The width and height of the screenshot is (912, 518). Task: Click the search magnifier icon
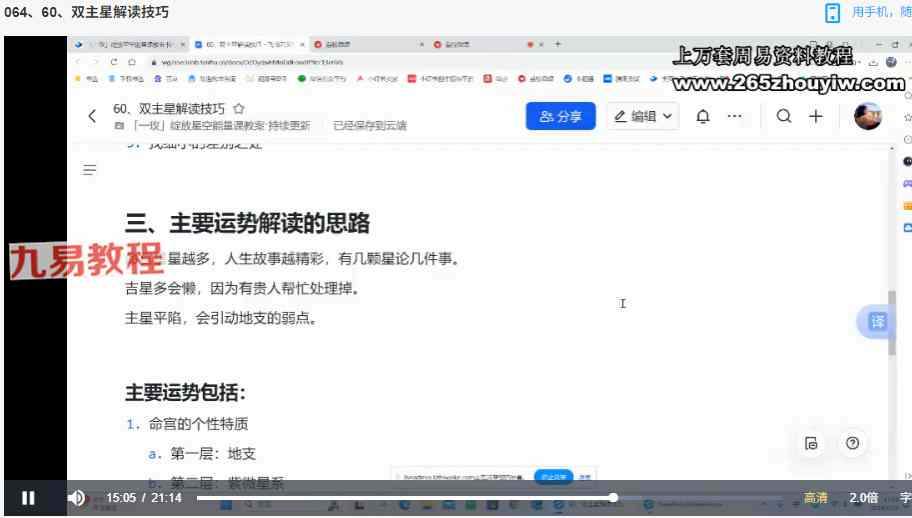point(784,116)
